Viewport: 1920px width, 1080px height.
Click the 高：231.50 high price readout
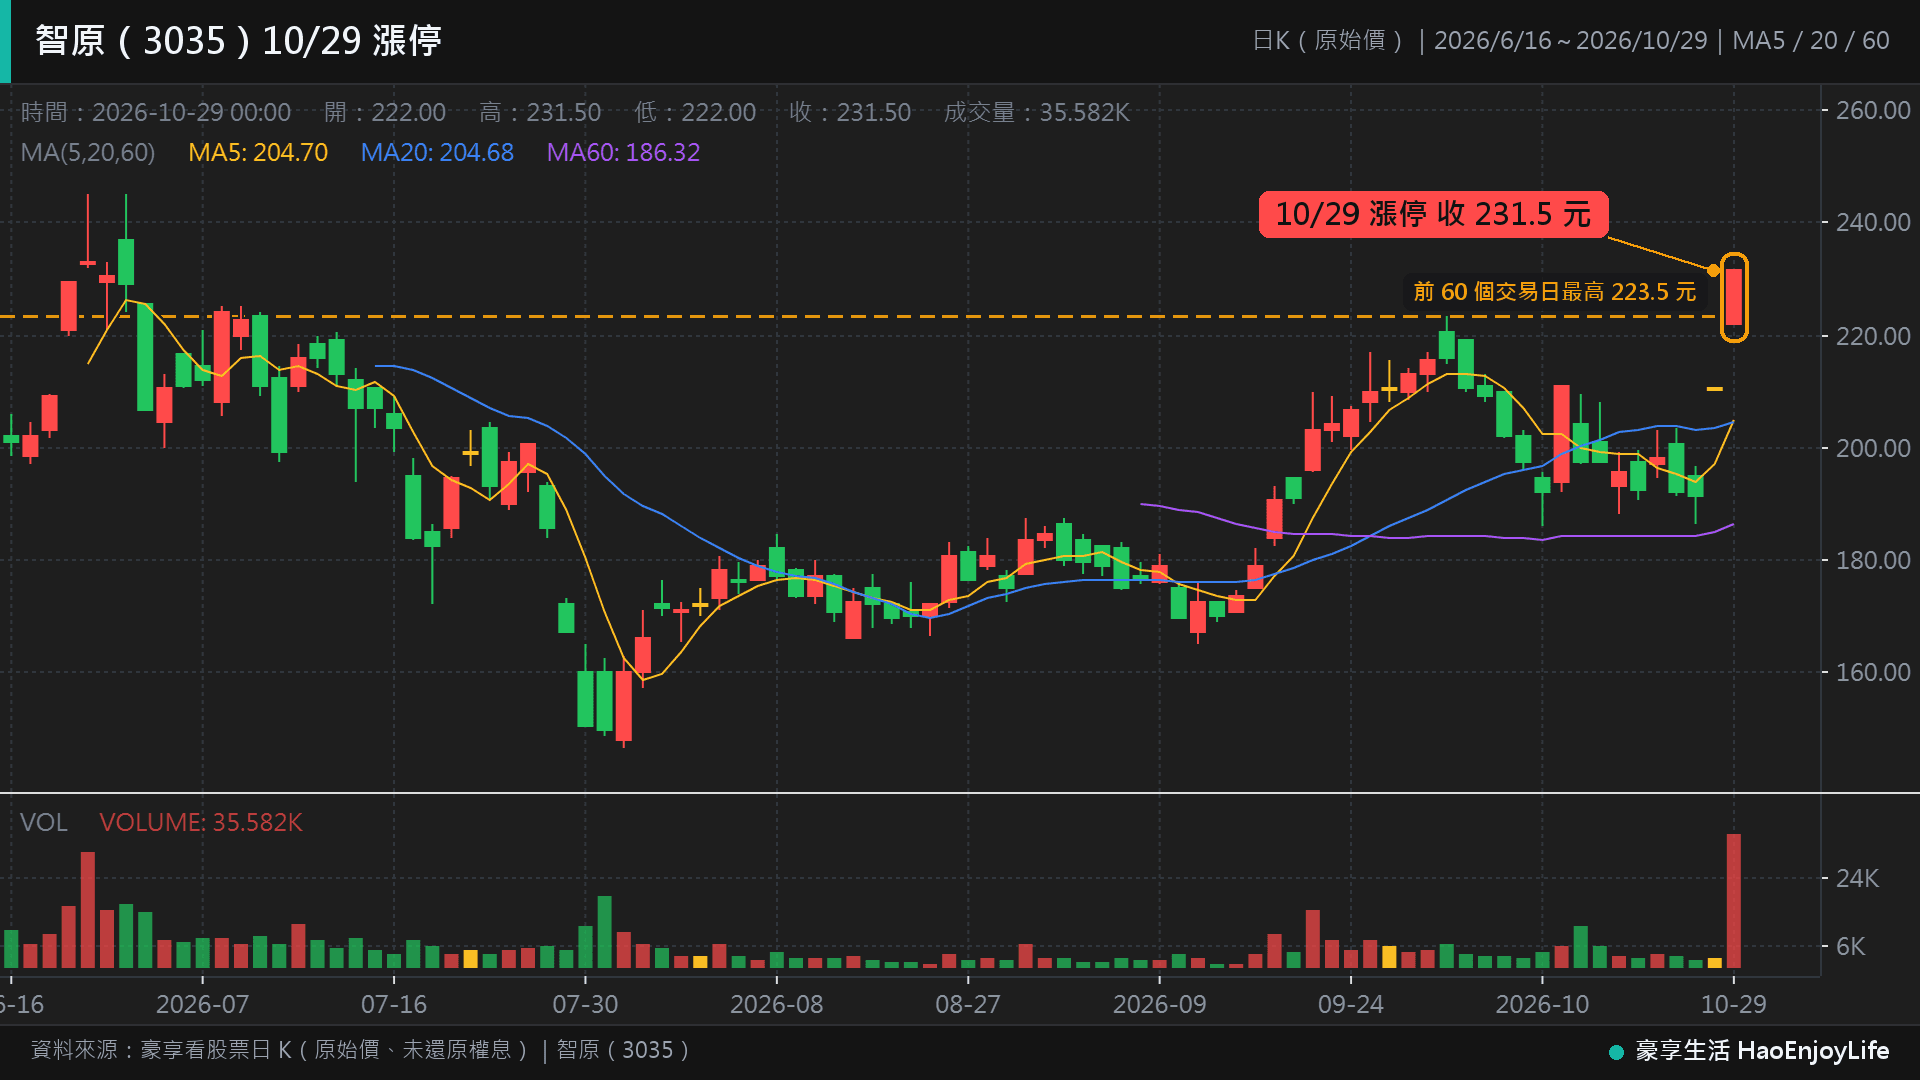tap(540, 112)
